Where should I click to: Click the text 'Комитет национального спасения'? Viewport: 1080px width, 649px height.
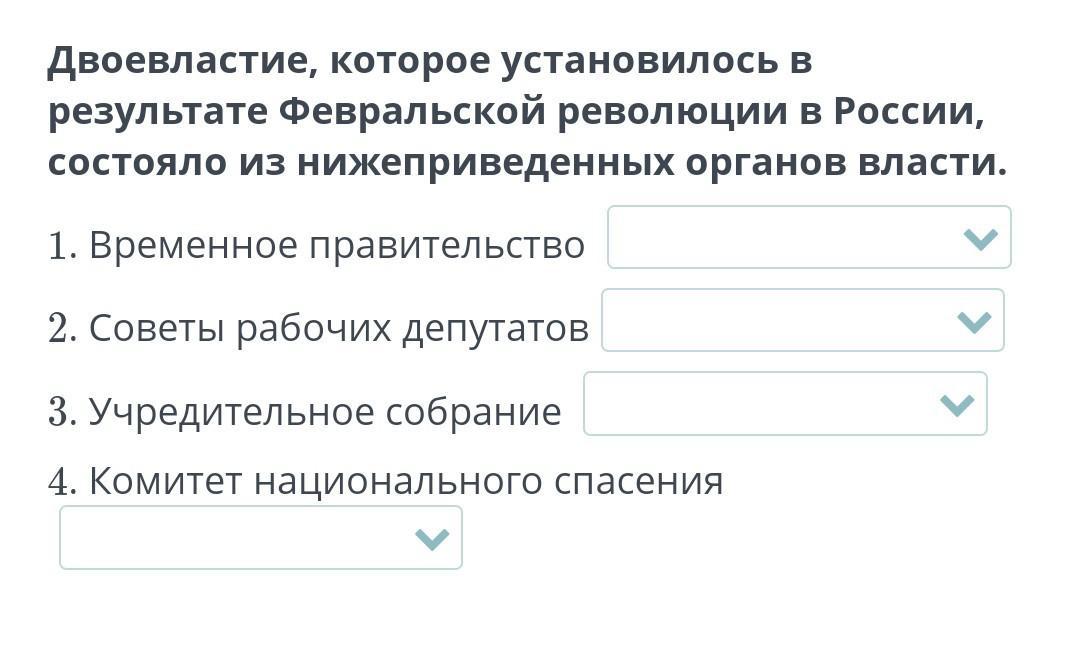coord(406,481)
